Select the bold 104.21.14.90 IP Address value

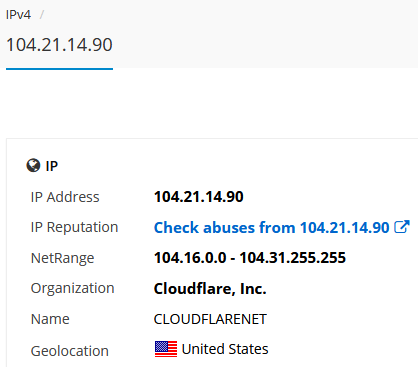point(199,197)
